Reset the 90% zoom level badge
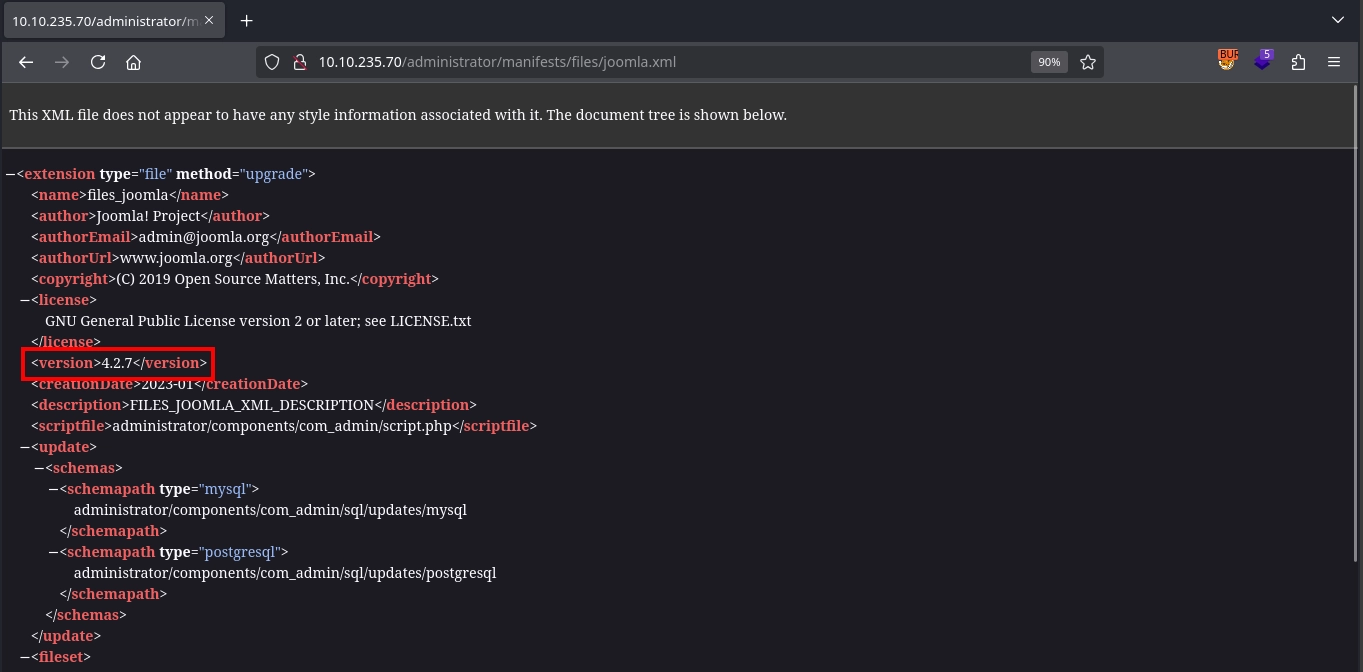This screenshot has width=1363, height=672. click(x=1048, y=62)
